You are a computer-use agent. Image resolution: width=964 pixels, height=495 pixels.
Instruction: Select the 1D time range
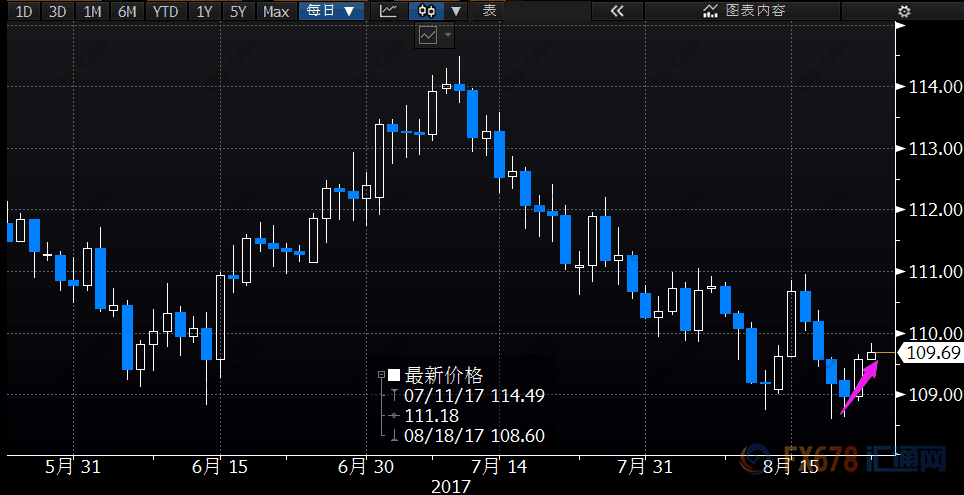coord(24,11)
